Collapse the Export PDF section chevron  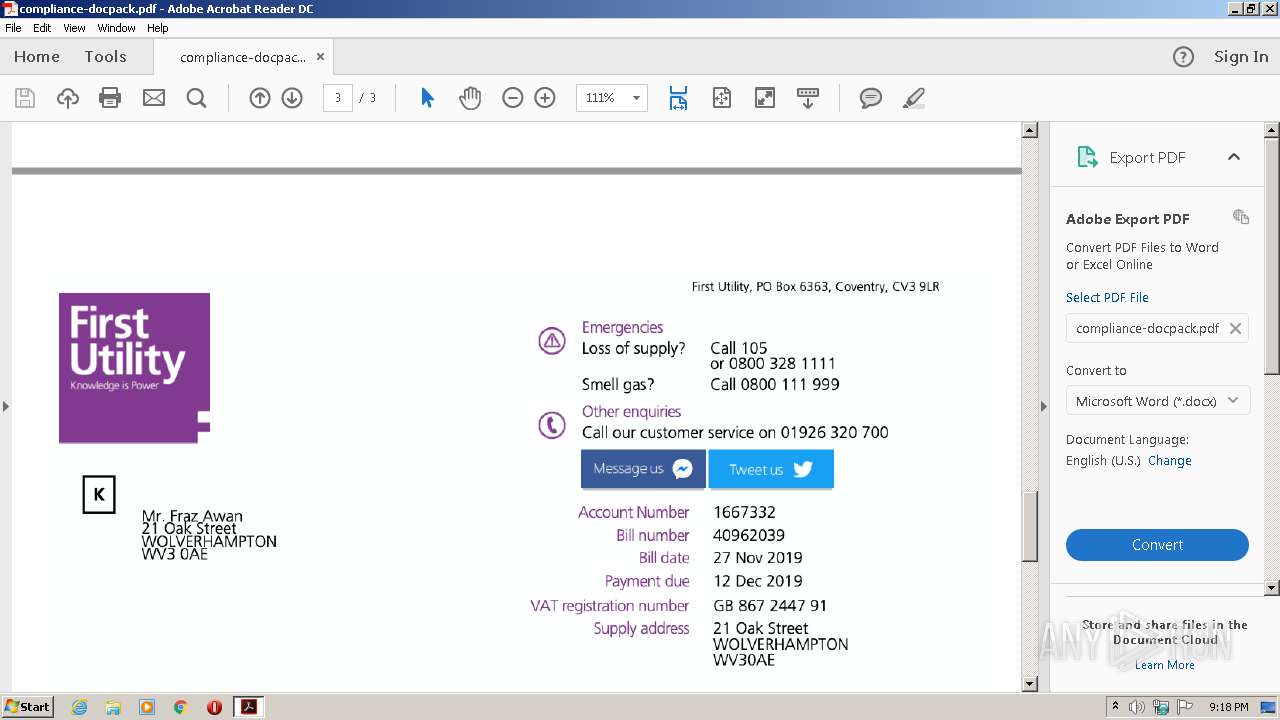(1234, 157)
